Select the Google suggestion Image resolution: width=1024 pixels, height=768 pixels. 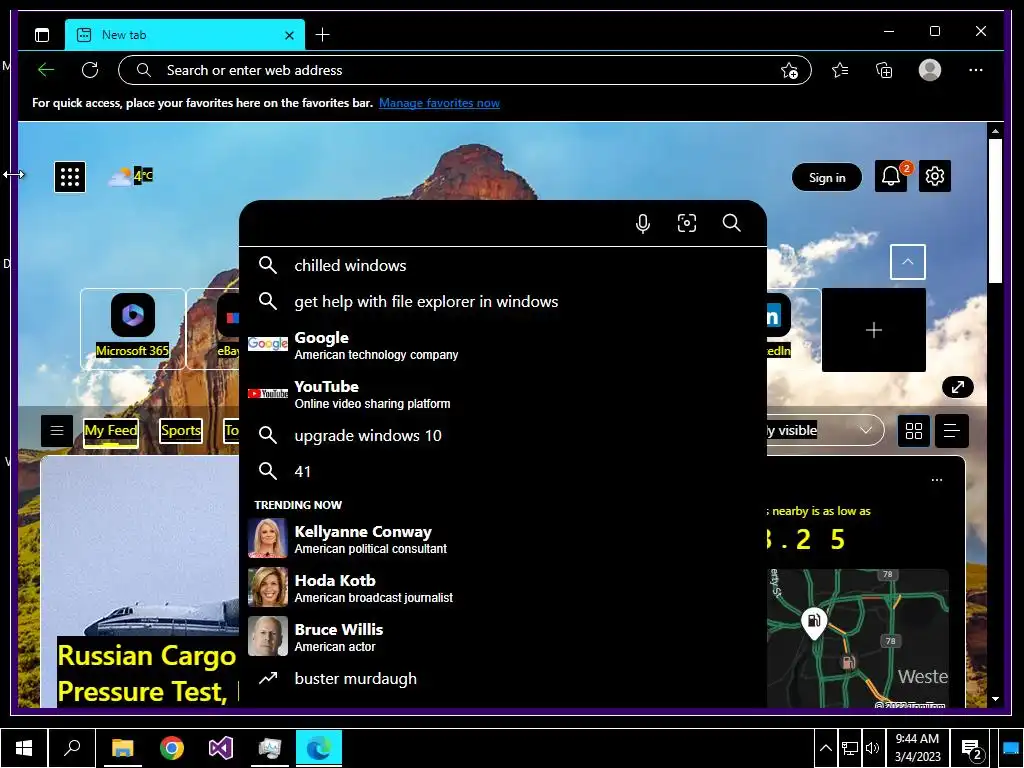click(503, 345)
